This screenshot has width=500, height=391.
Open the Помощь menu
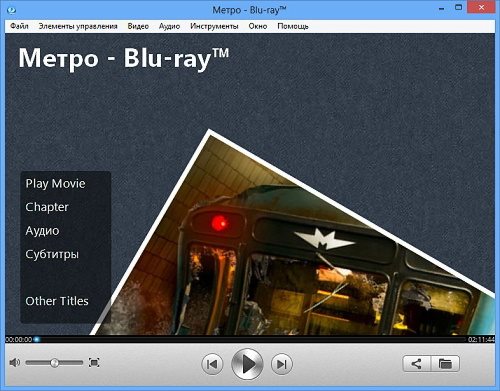(293, 26)
